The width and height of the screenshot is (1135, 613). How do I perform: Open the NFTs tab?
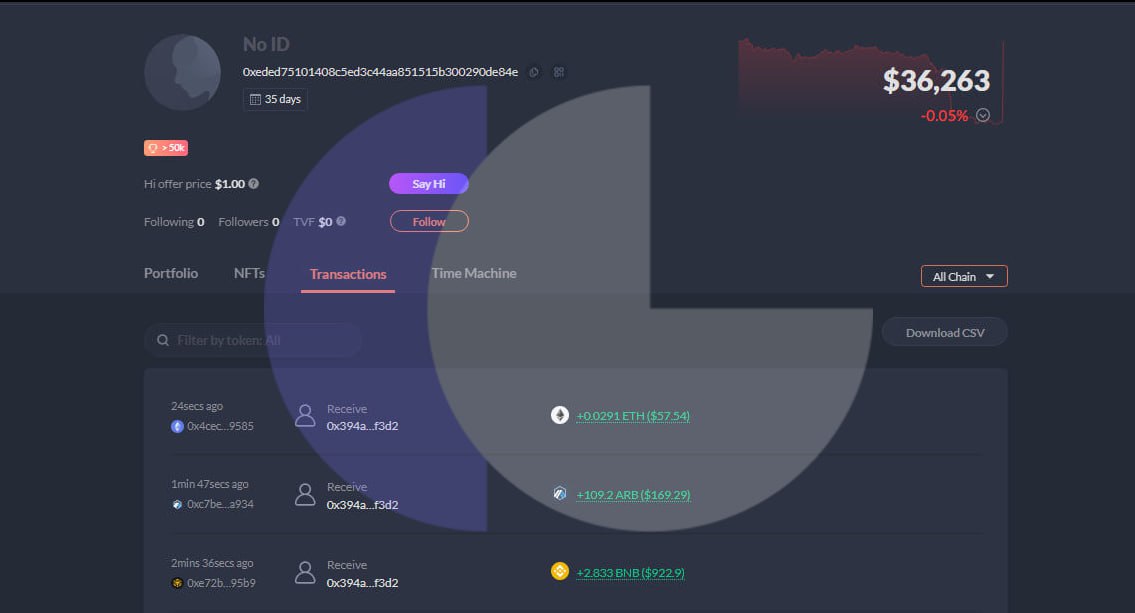click(x=249, y=273)
